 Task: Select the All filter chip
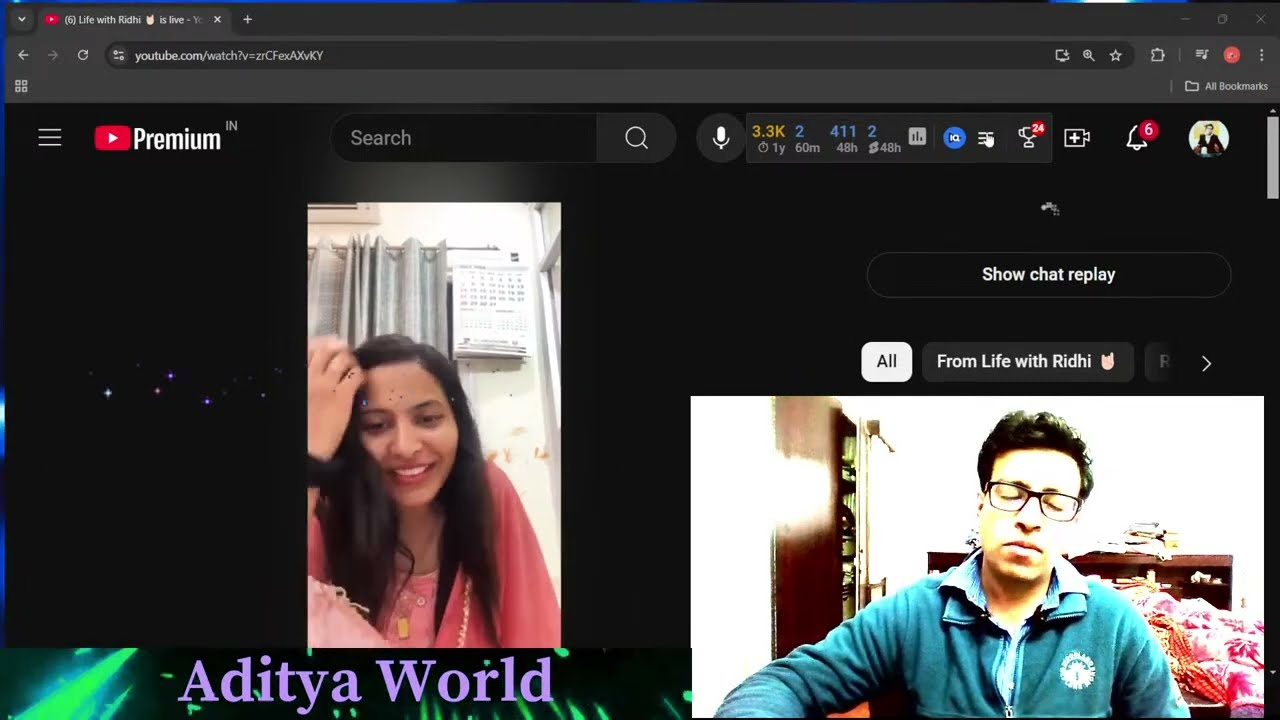(886, 362)
